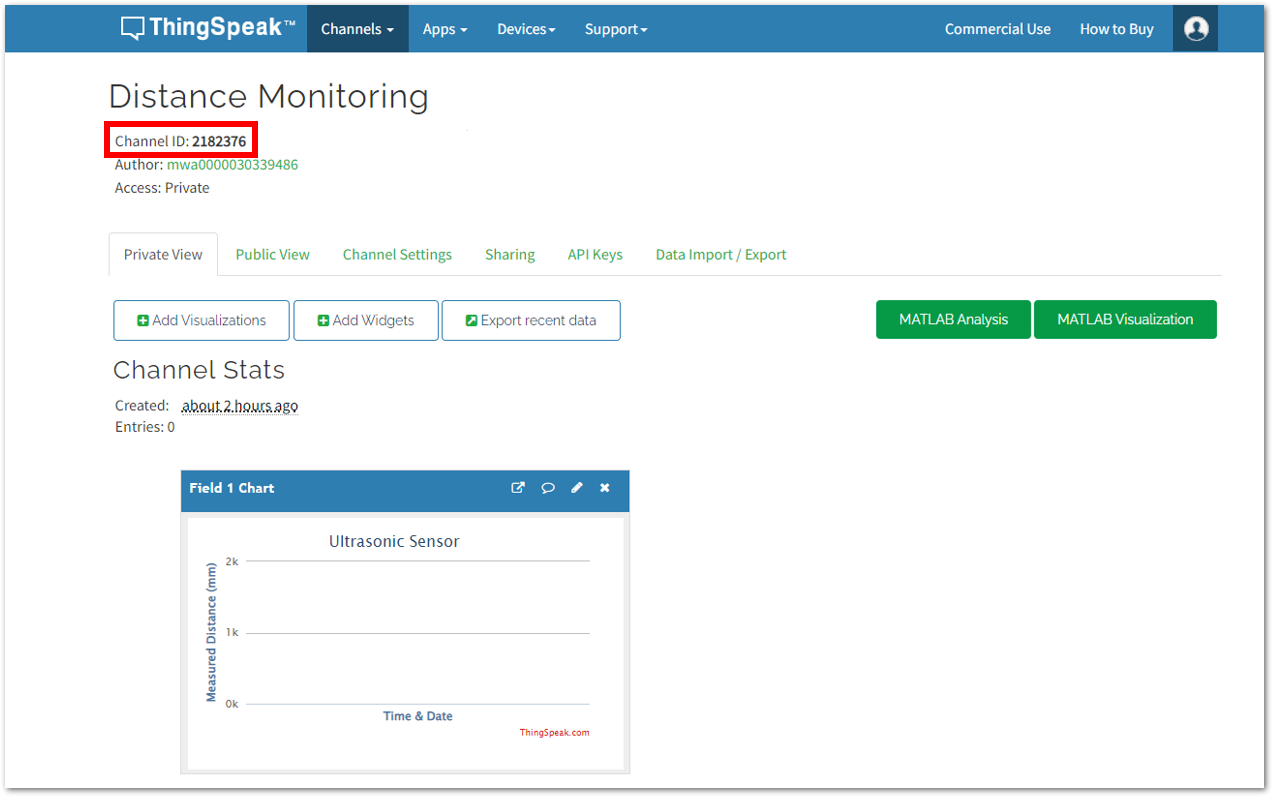
Task: Click the Measured Distance (mm) axis label
Action: tap(211, 632)
